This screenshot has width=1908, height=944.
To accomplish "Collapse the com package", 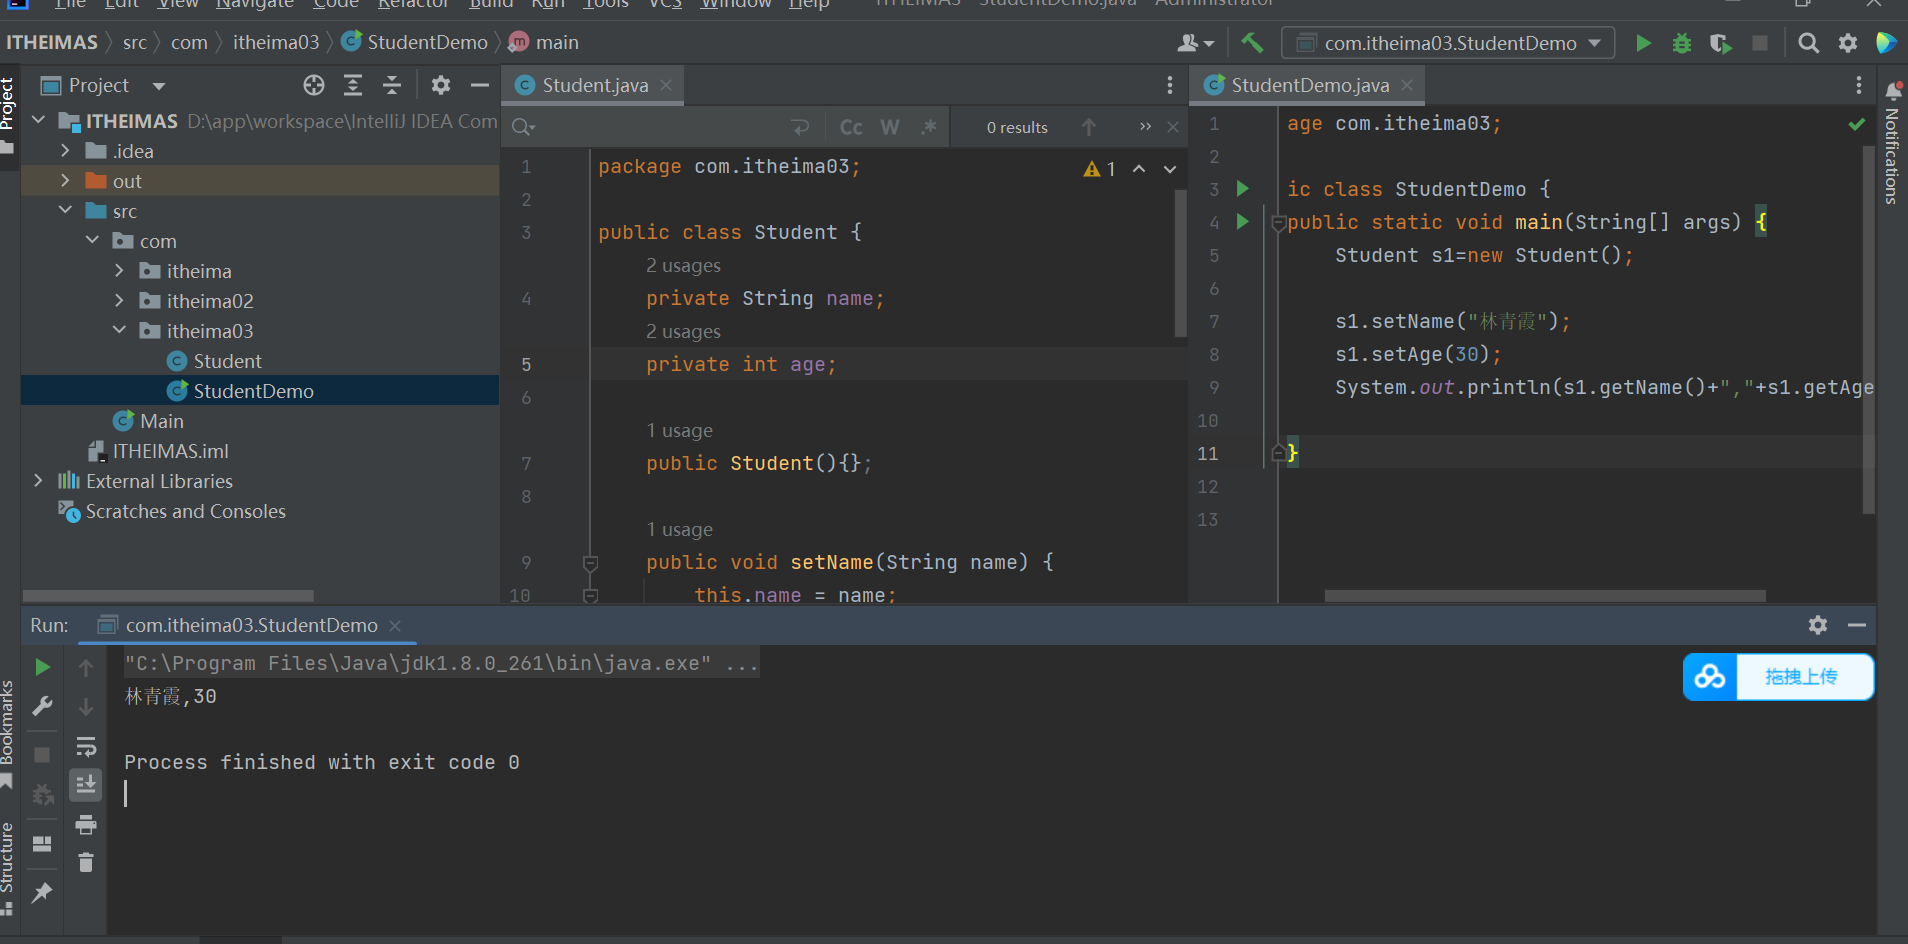I will (x=93, y=240).
